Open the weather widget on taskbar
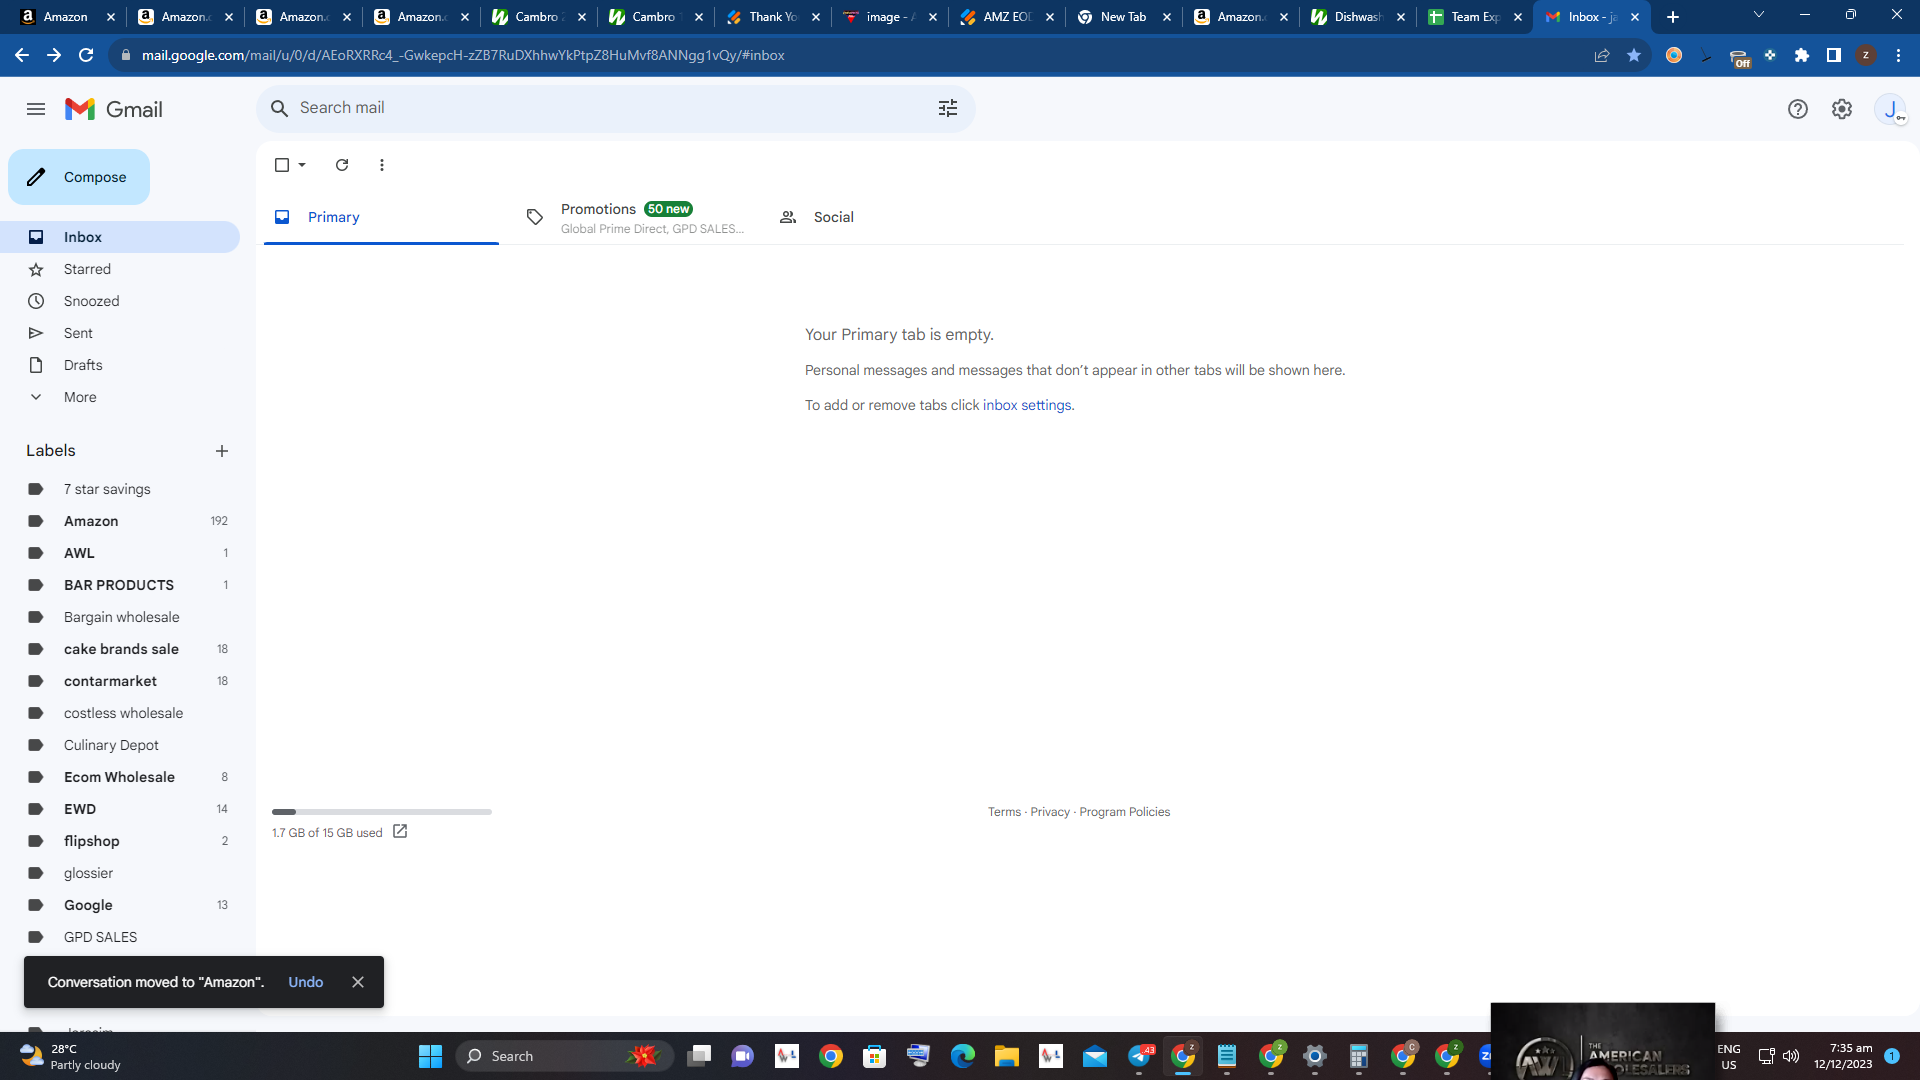Image resolution: width=1920 pixels, height=1080 pixels. point(70,1056)
